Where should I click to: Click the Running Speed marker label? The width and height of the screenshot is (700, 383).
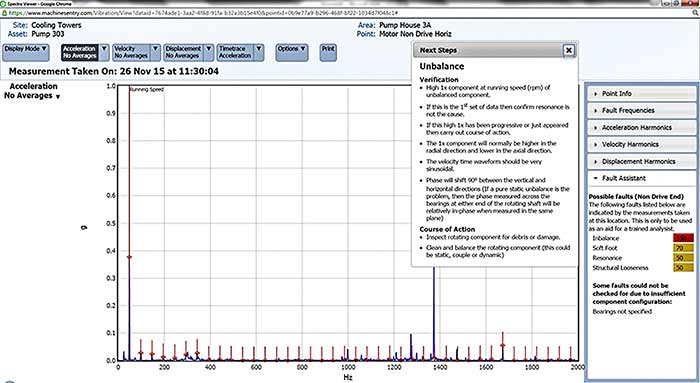(147, 89)
